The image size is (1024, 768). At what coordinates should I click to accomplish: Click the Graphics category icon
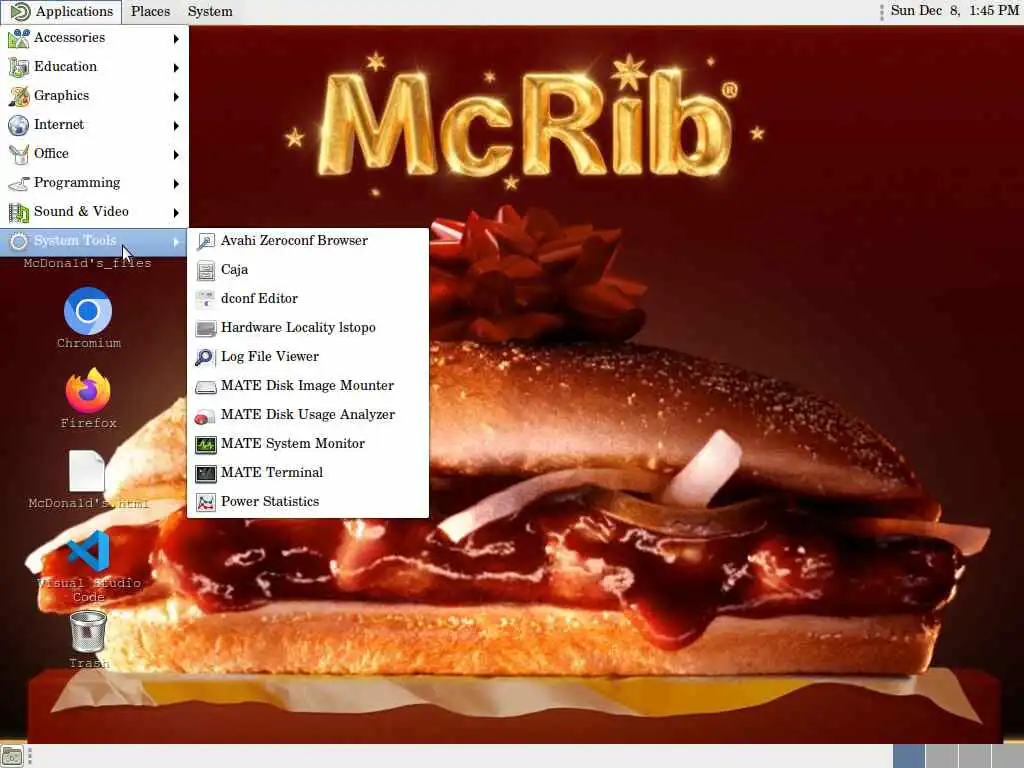18,96
